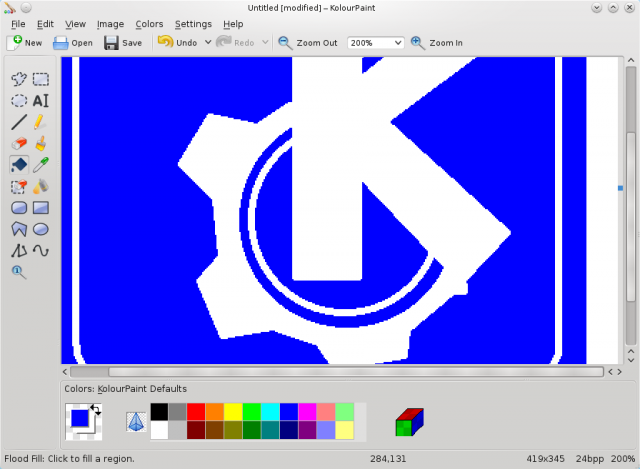Select the Color Picker eyedropper tool
640x469 pixels.
point(41,165)
